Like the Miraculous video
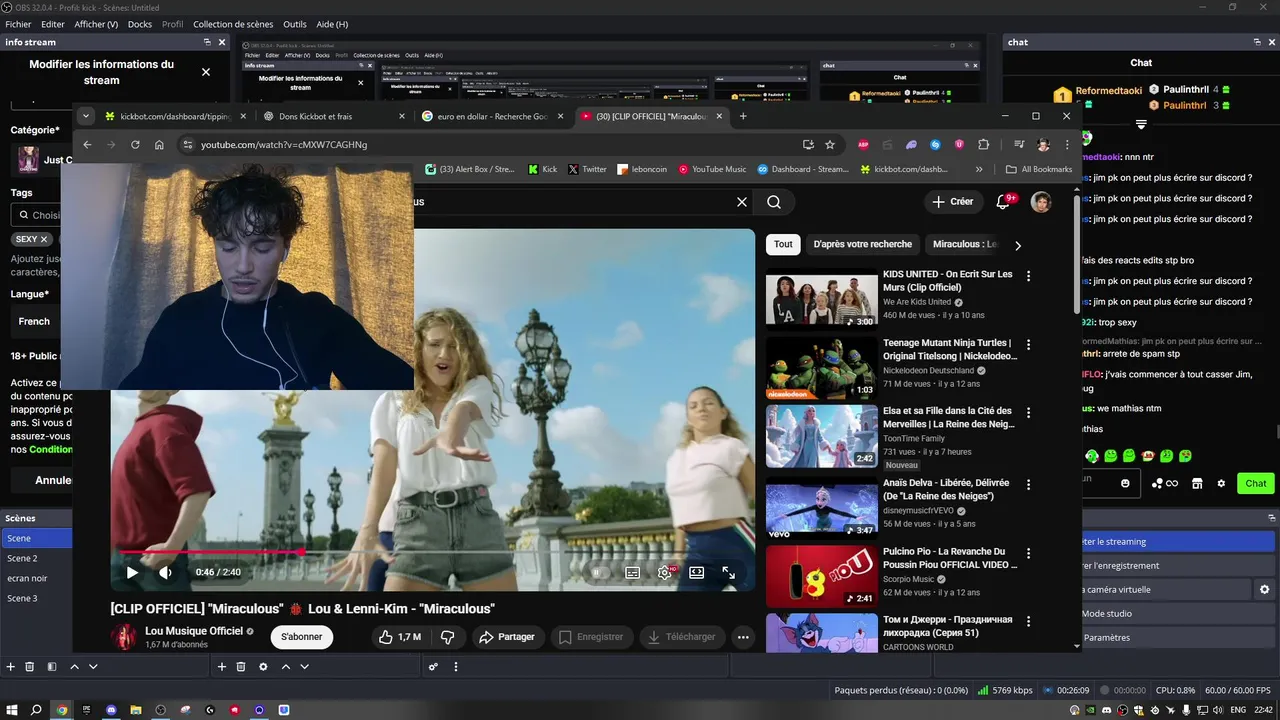Image resolution: width=1280 pixels, height=720 pixels. click(400, 637)
